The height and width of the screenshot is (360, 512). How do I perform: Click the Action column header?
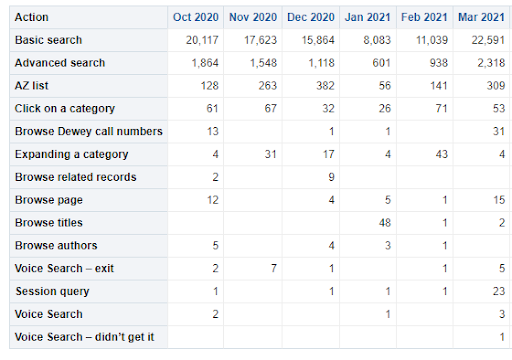[x=32, y=17]
